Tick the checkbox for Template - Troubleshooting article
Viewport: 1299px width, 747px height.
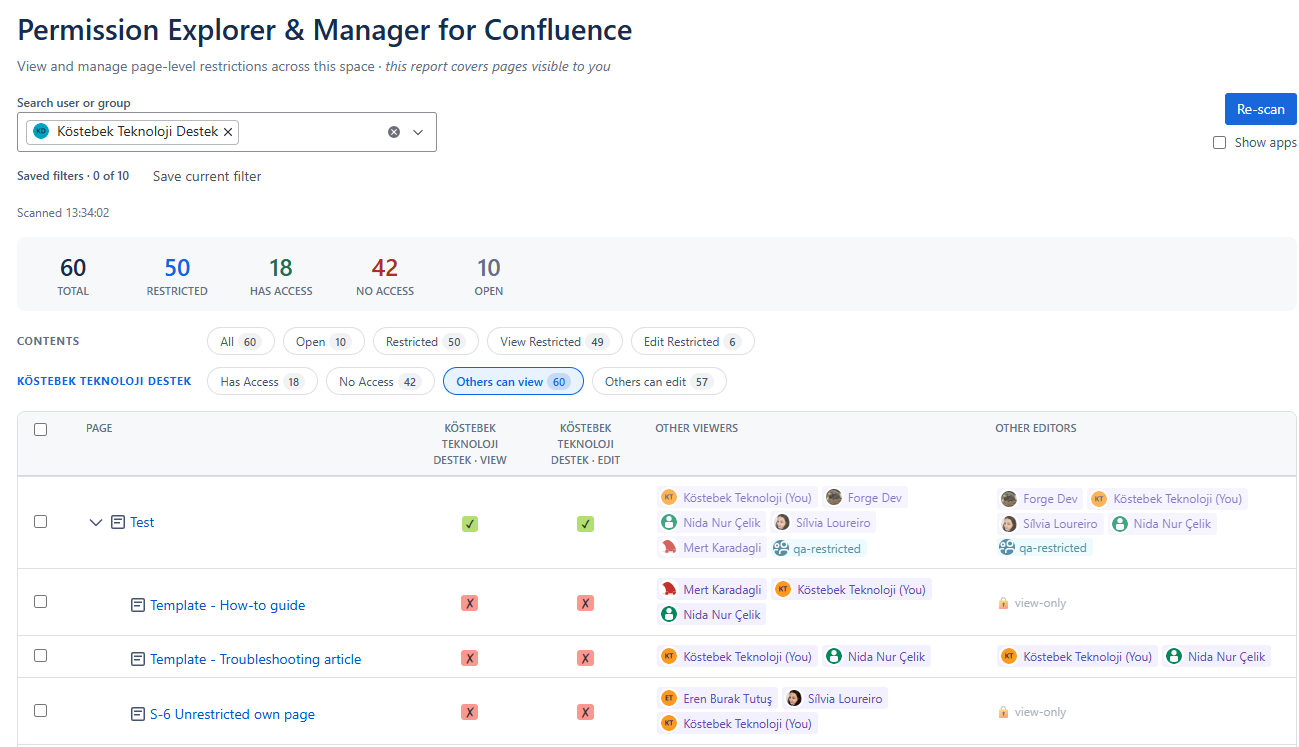point(41,656)
